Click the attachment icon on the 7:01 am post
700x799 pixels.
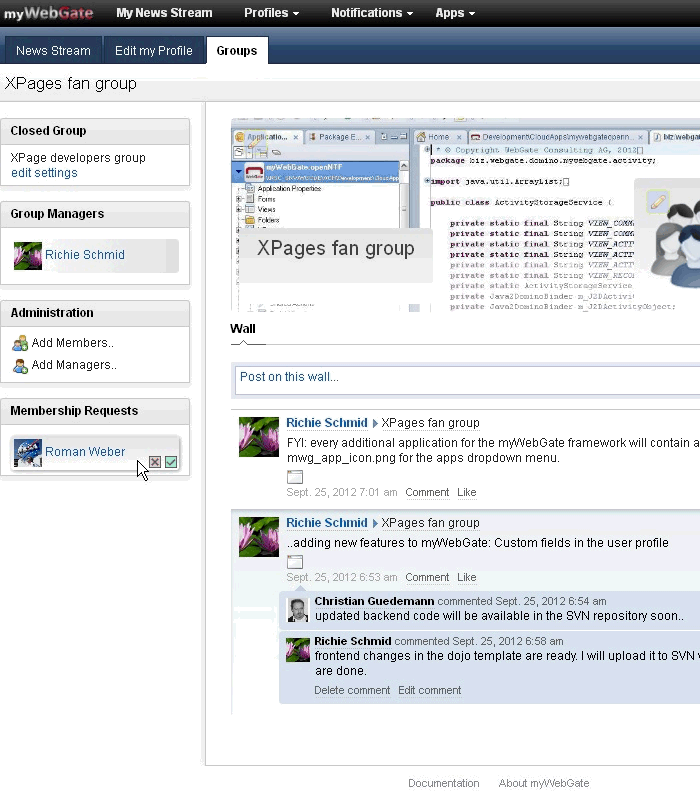pos(294,477)
